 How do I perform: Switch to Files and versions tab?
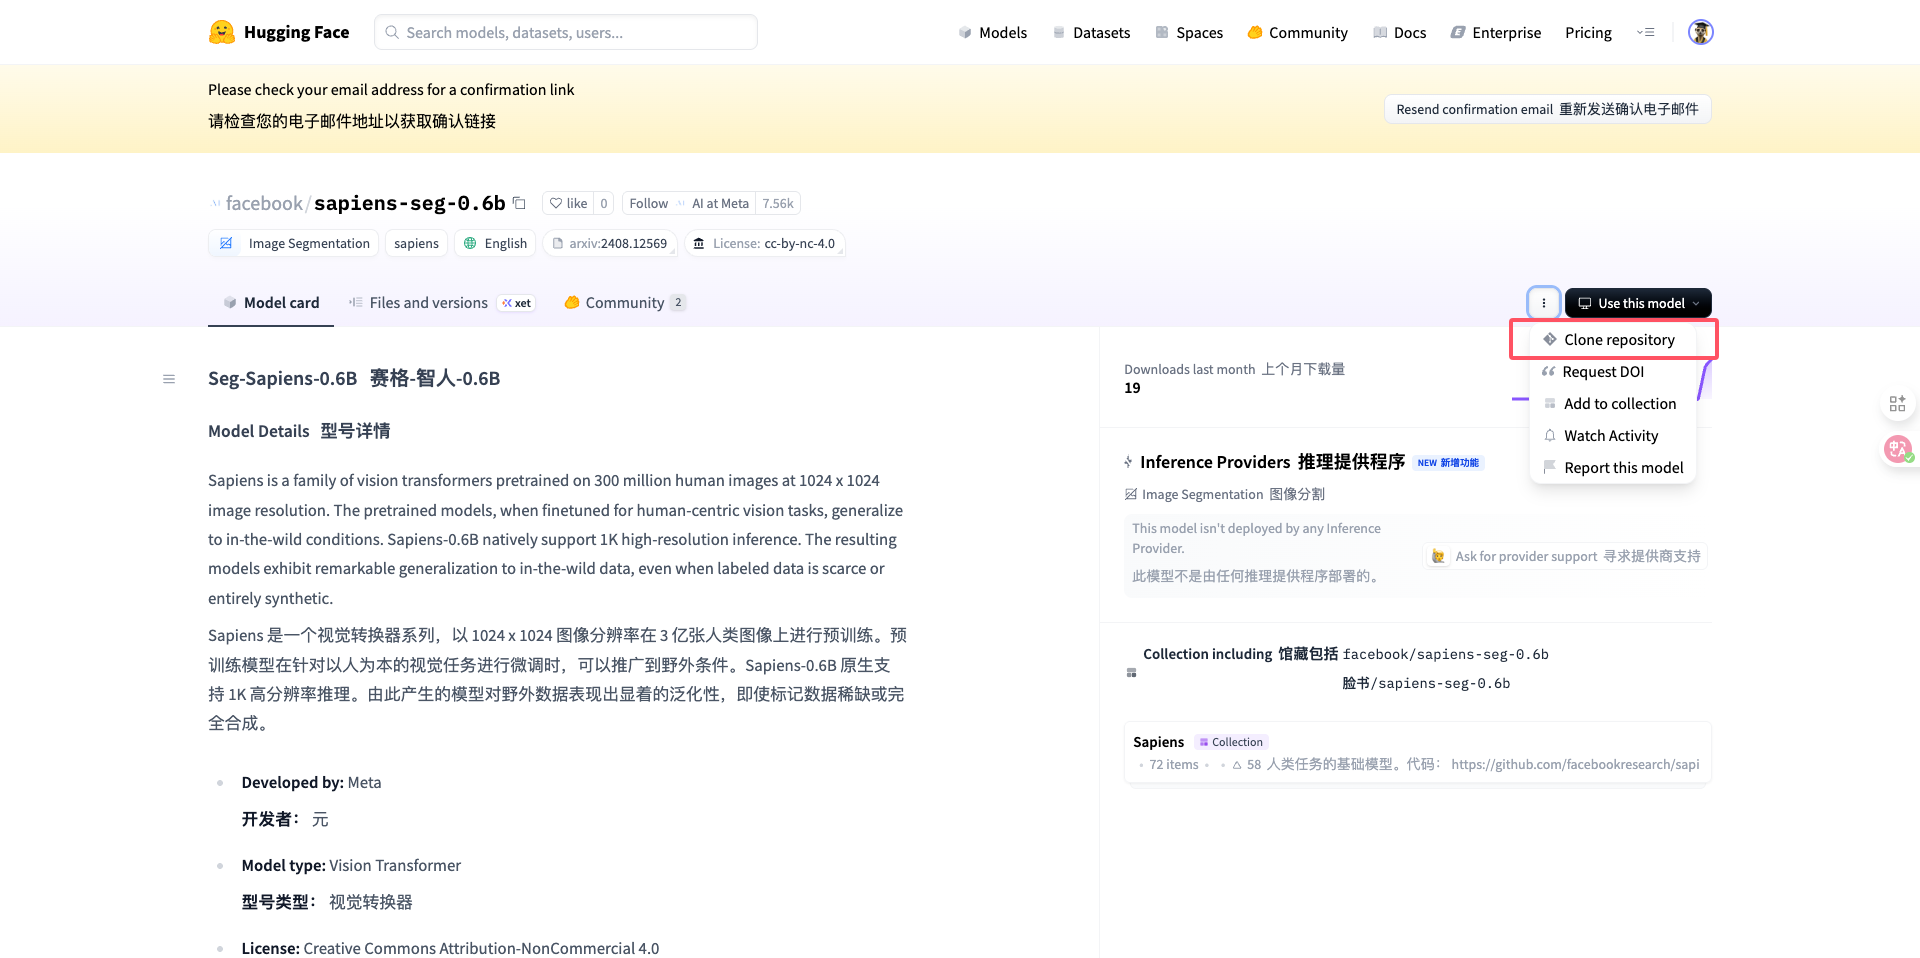pyautogui.click(x=441, y=303)
